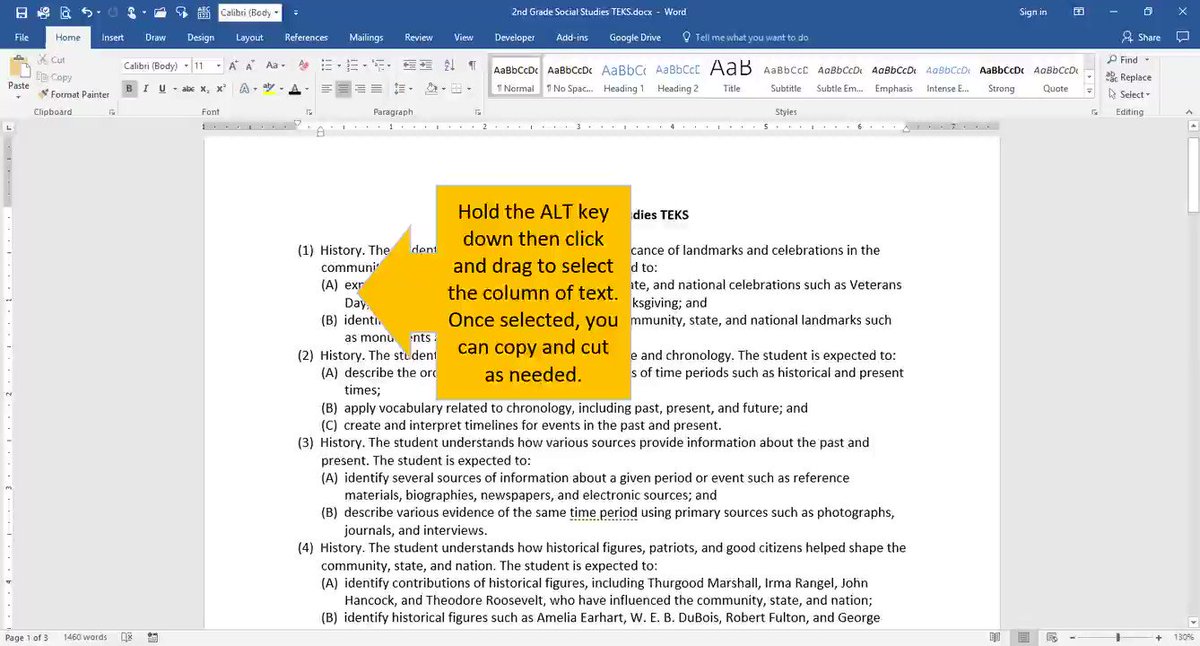Click the Ribbon Display Options icon
This screenshot has width=1200, height=646.
click(x=1078, y=12)
